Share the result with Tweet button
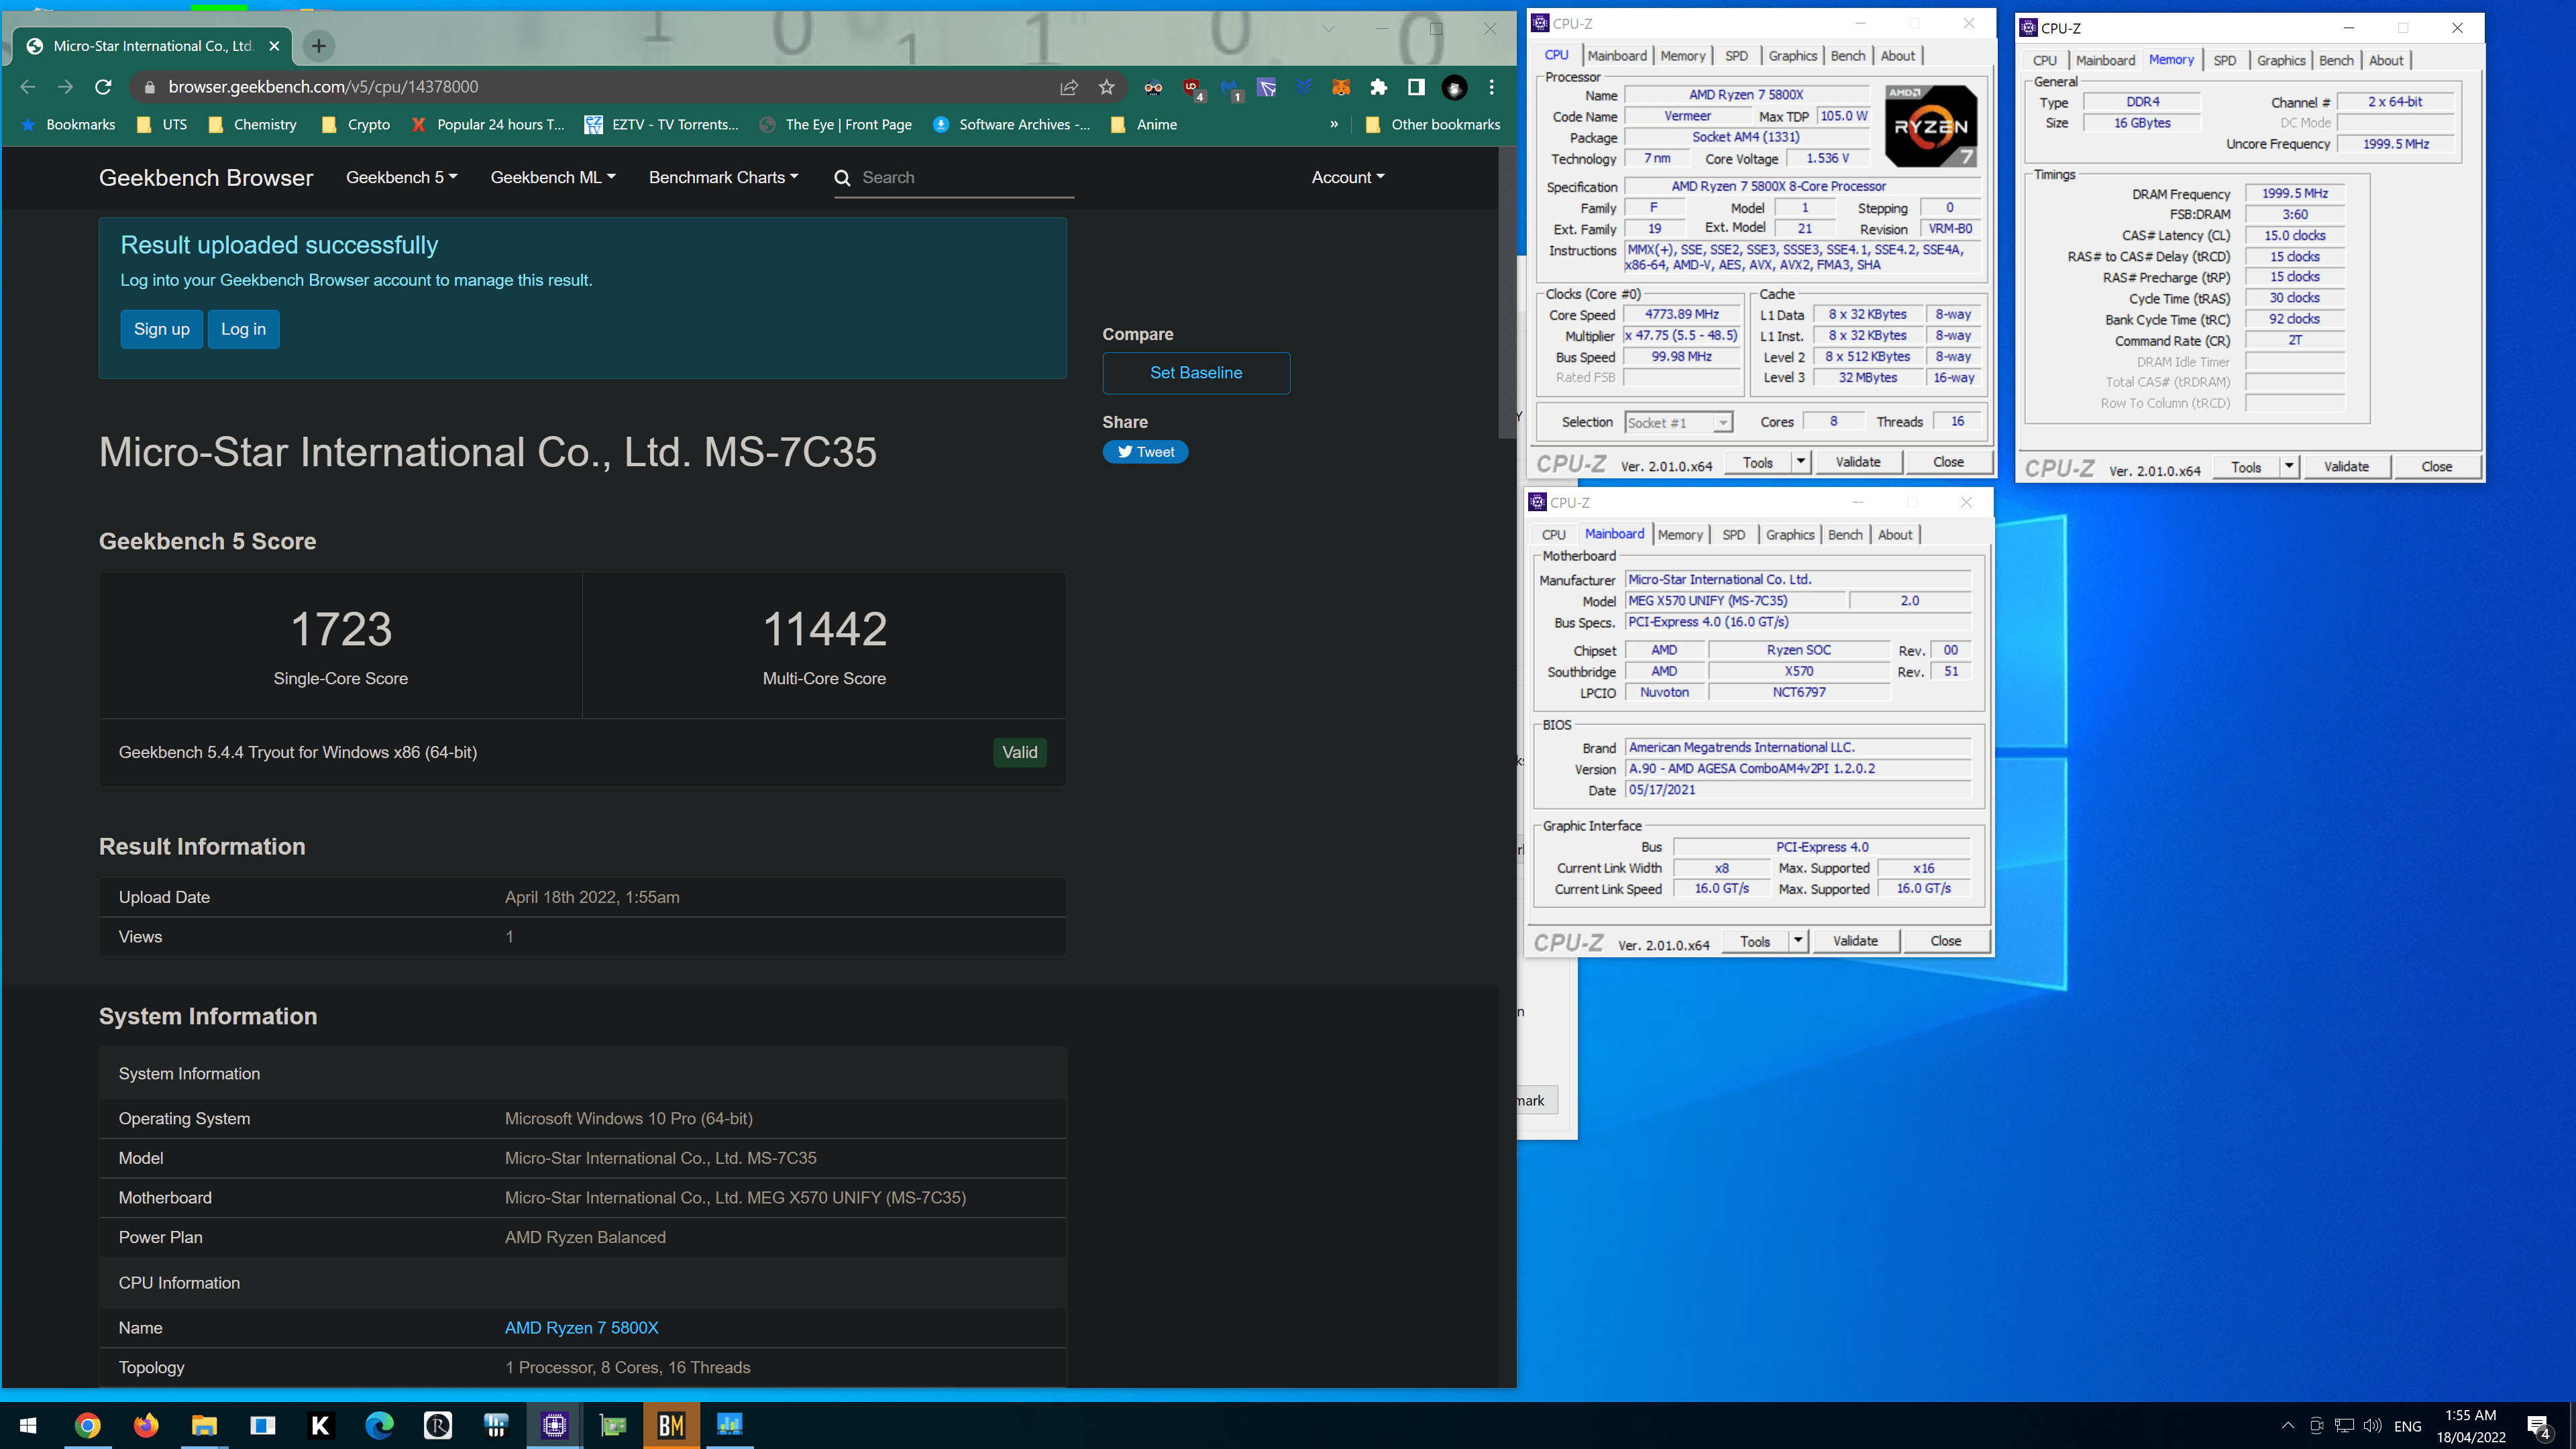 click(1145, 452)
